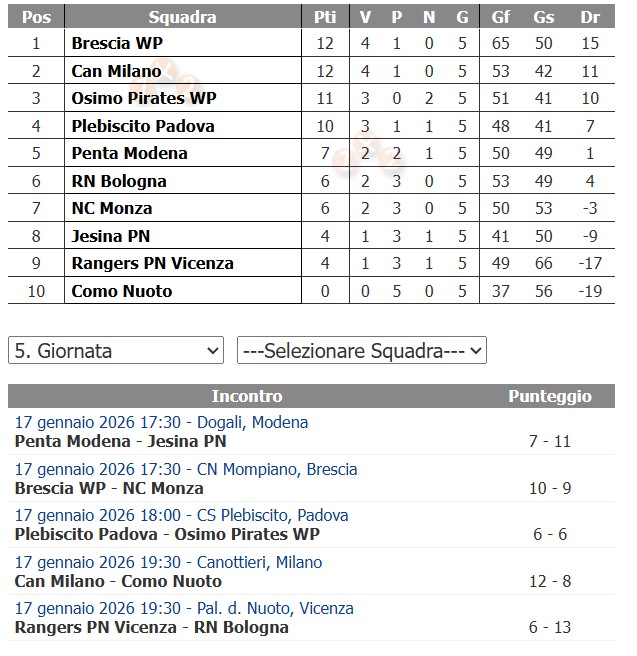Click the Squadra column header
Viewport: 637px width, 656px height.
(182, 17)
